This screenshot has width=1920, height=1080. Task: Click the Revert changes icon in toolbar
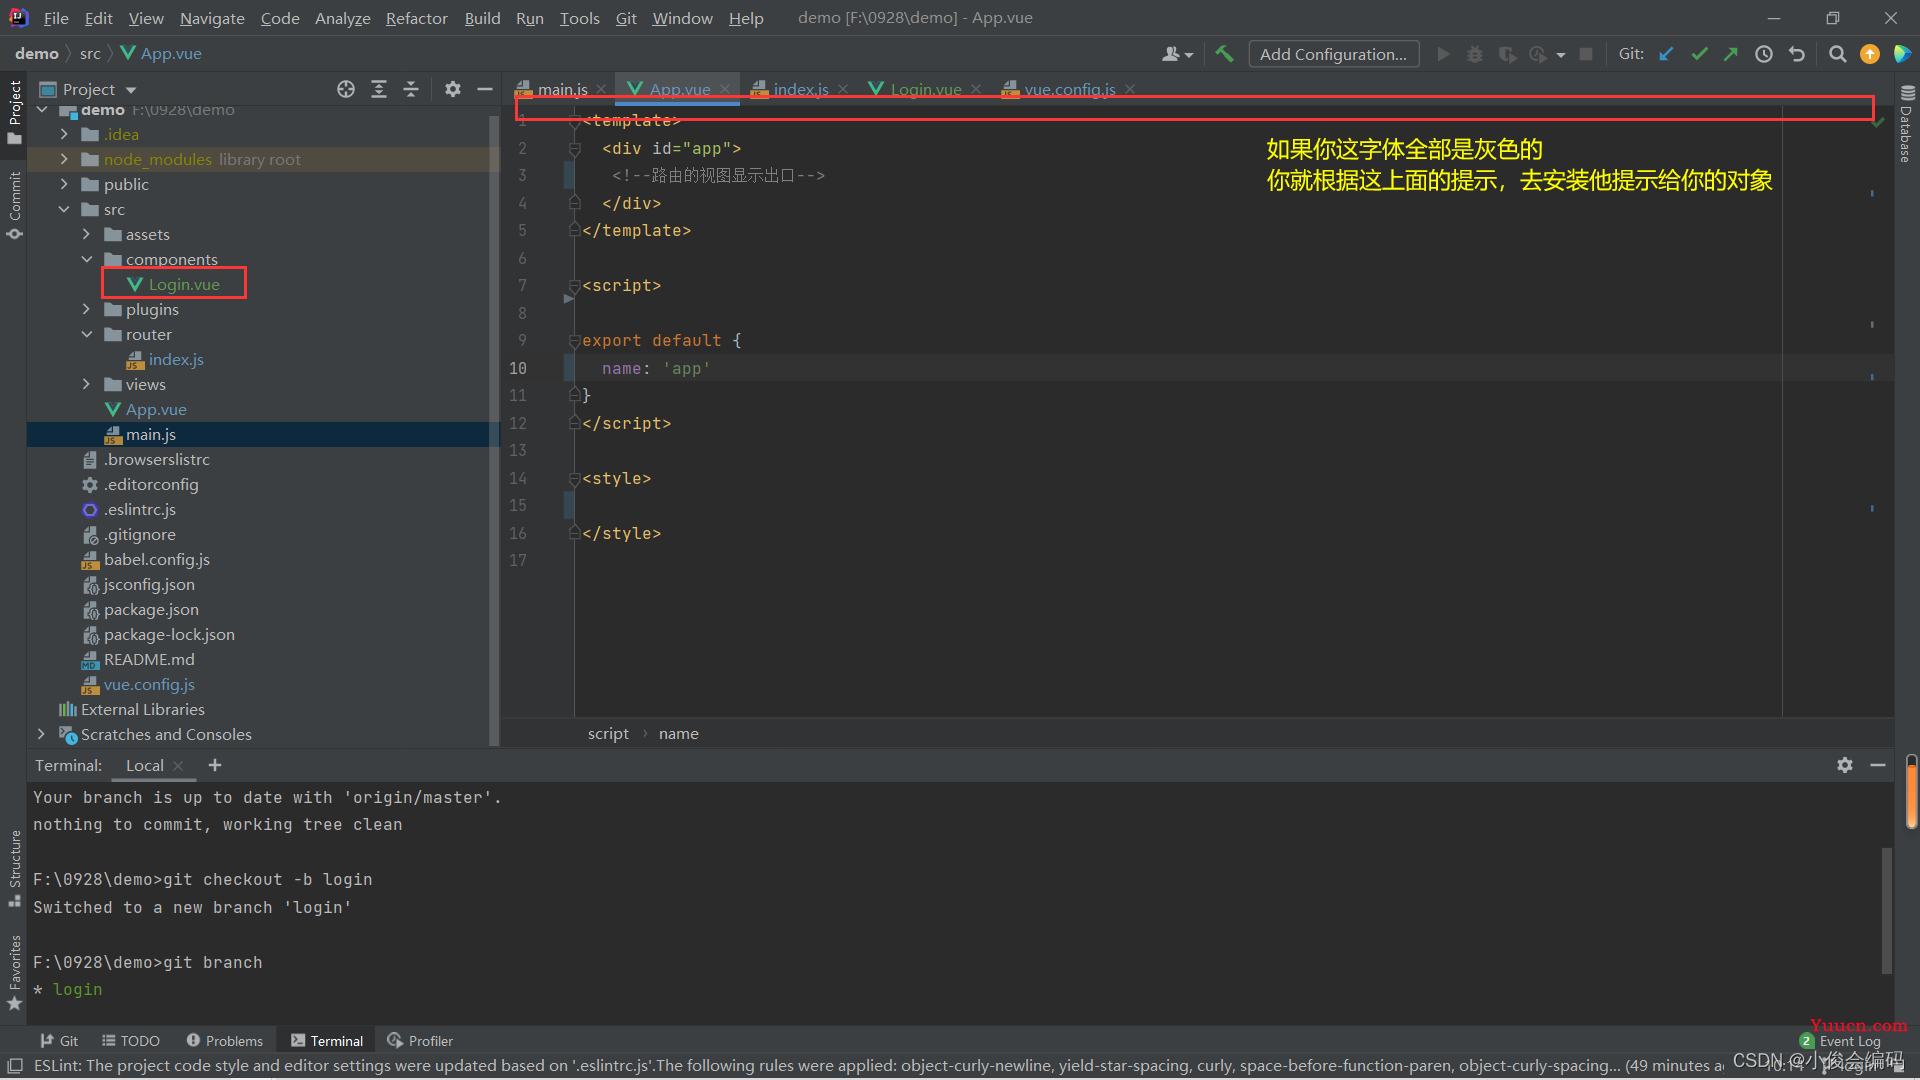(x=1797, y=53)
